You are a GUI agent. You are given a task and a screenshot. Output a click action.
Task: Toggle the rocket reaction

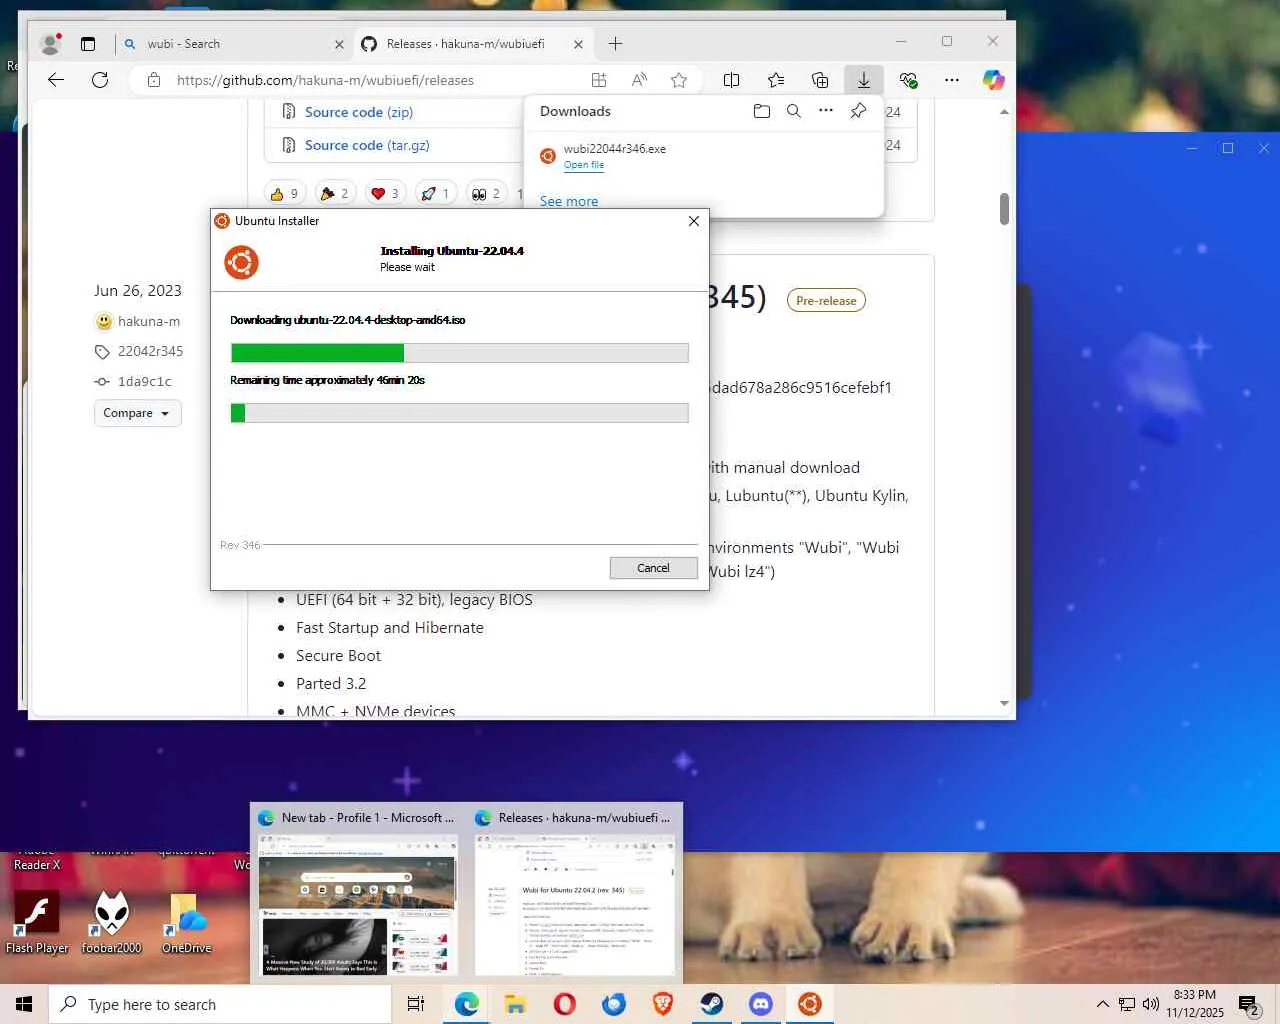[x=436, y=194]
